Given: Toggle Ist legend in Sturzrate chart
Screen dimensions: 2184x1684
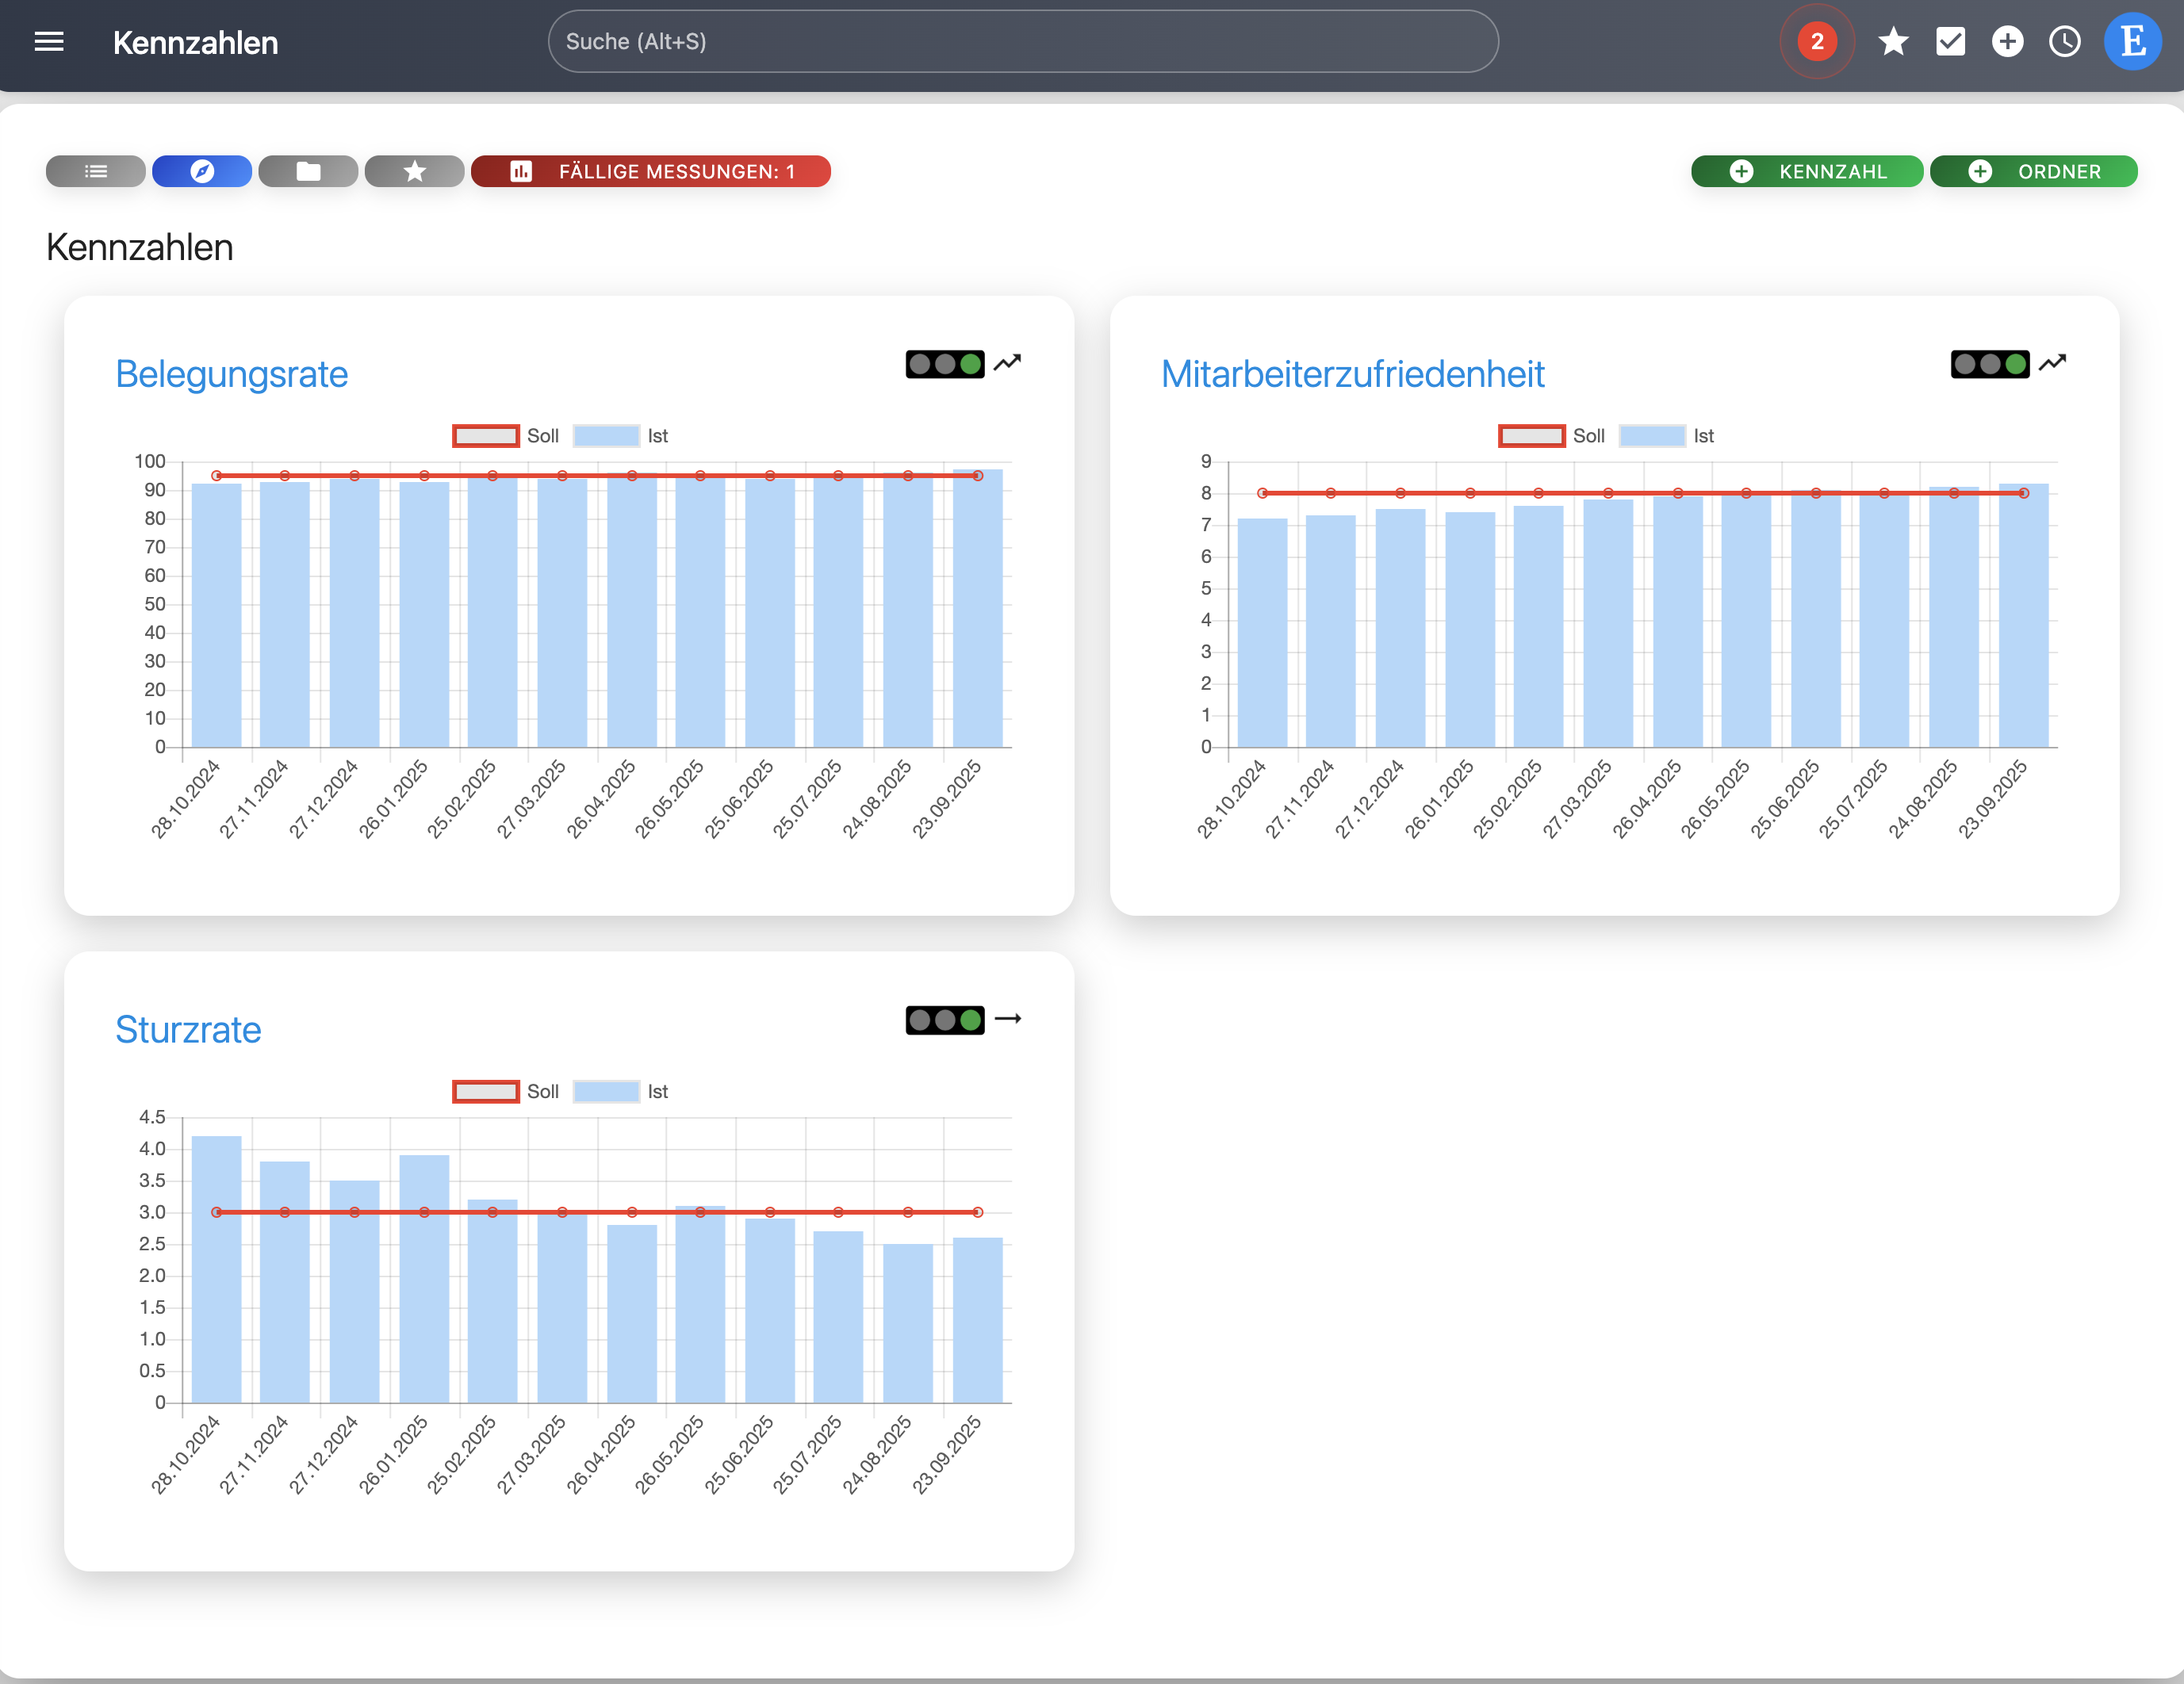Looking at the screenshot, I should (x=621, y=1092).
